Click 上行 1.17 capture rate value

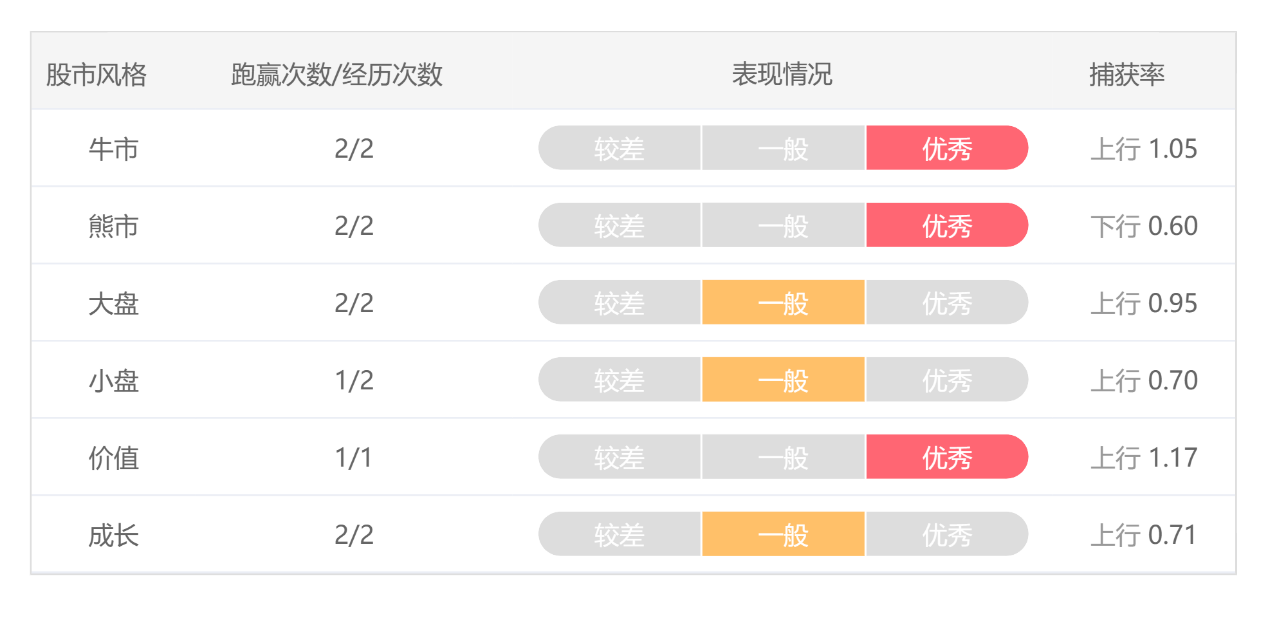tap(1144, 457)
